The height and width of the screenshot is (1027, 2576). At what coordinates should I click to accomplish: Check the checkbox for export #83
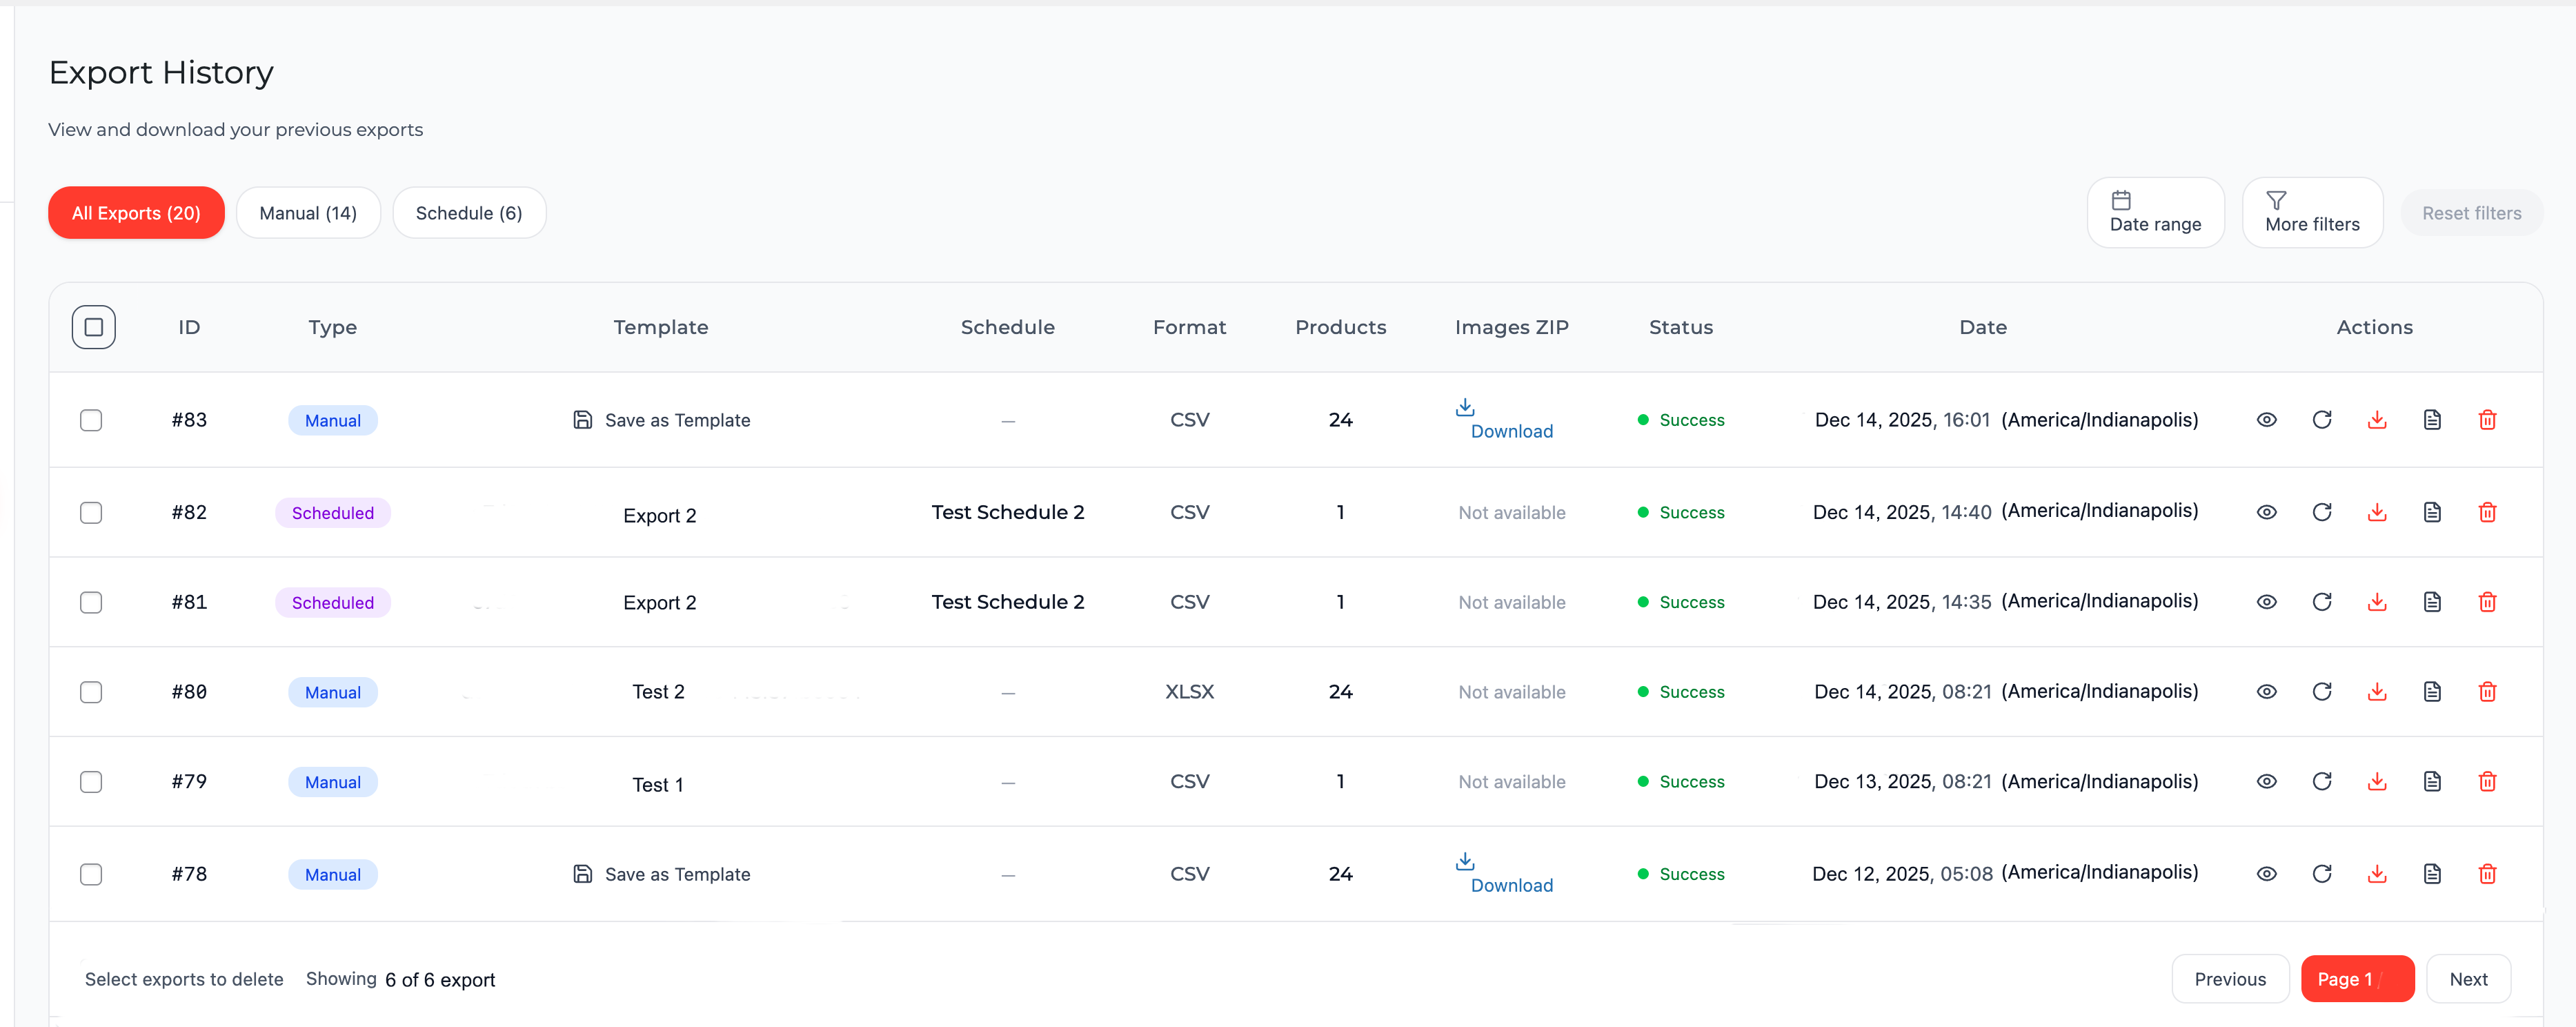[x=91, y=420]
